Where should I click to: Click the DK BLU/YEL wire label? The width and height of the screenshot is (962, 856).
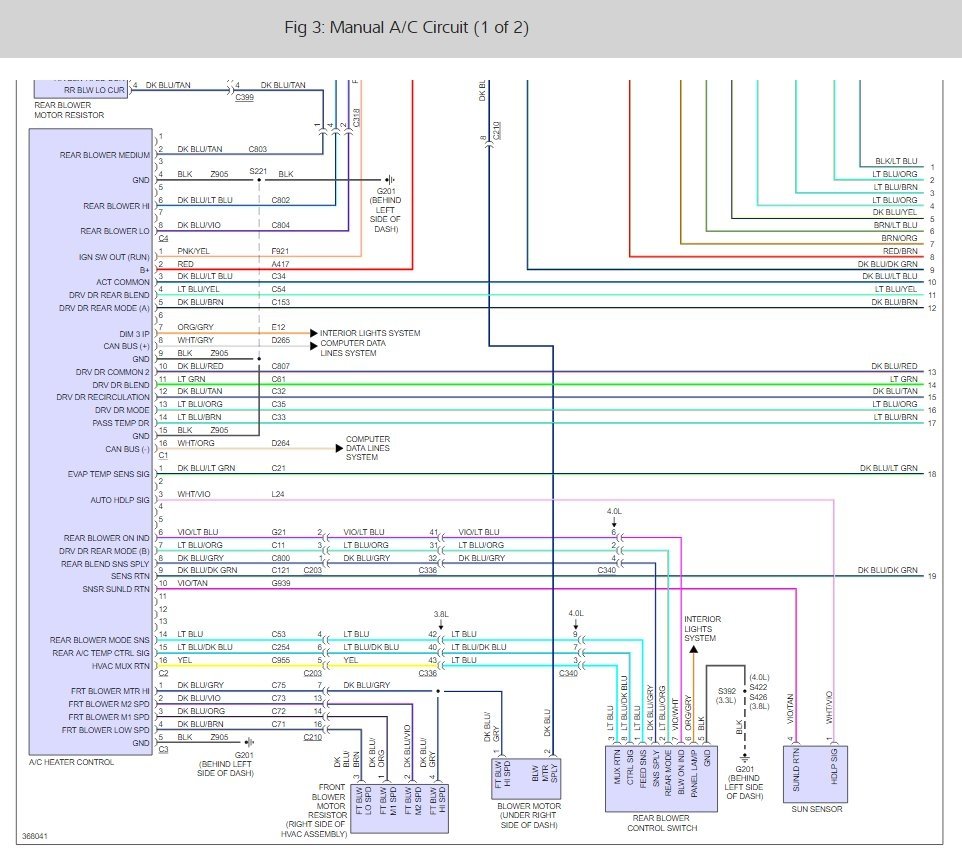point(895,212)
